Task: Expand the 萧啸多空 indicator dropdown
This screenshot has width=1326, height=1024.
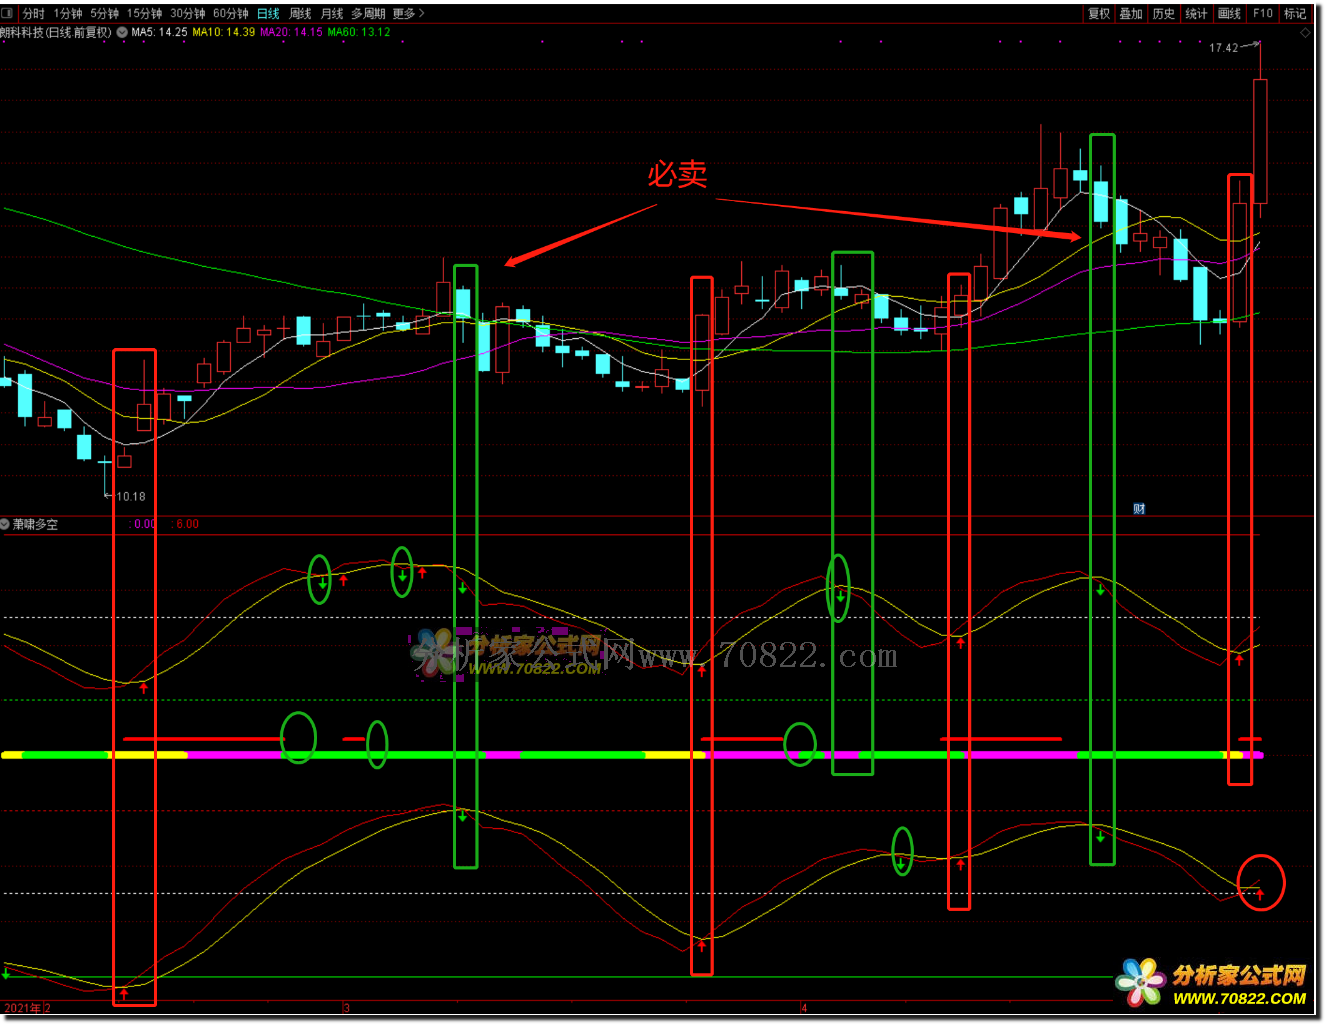Action: pos(5,524)
